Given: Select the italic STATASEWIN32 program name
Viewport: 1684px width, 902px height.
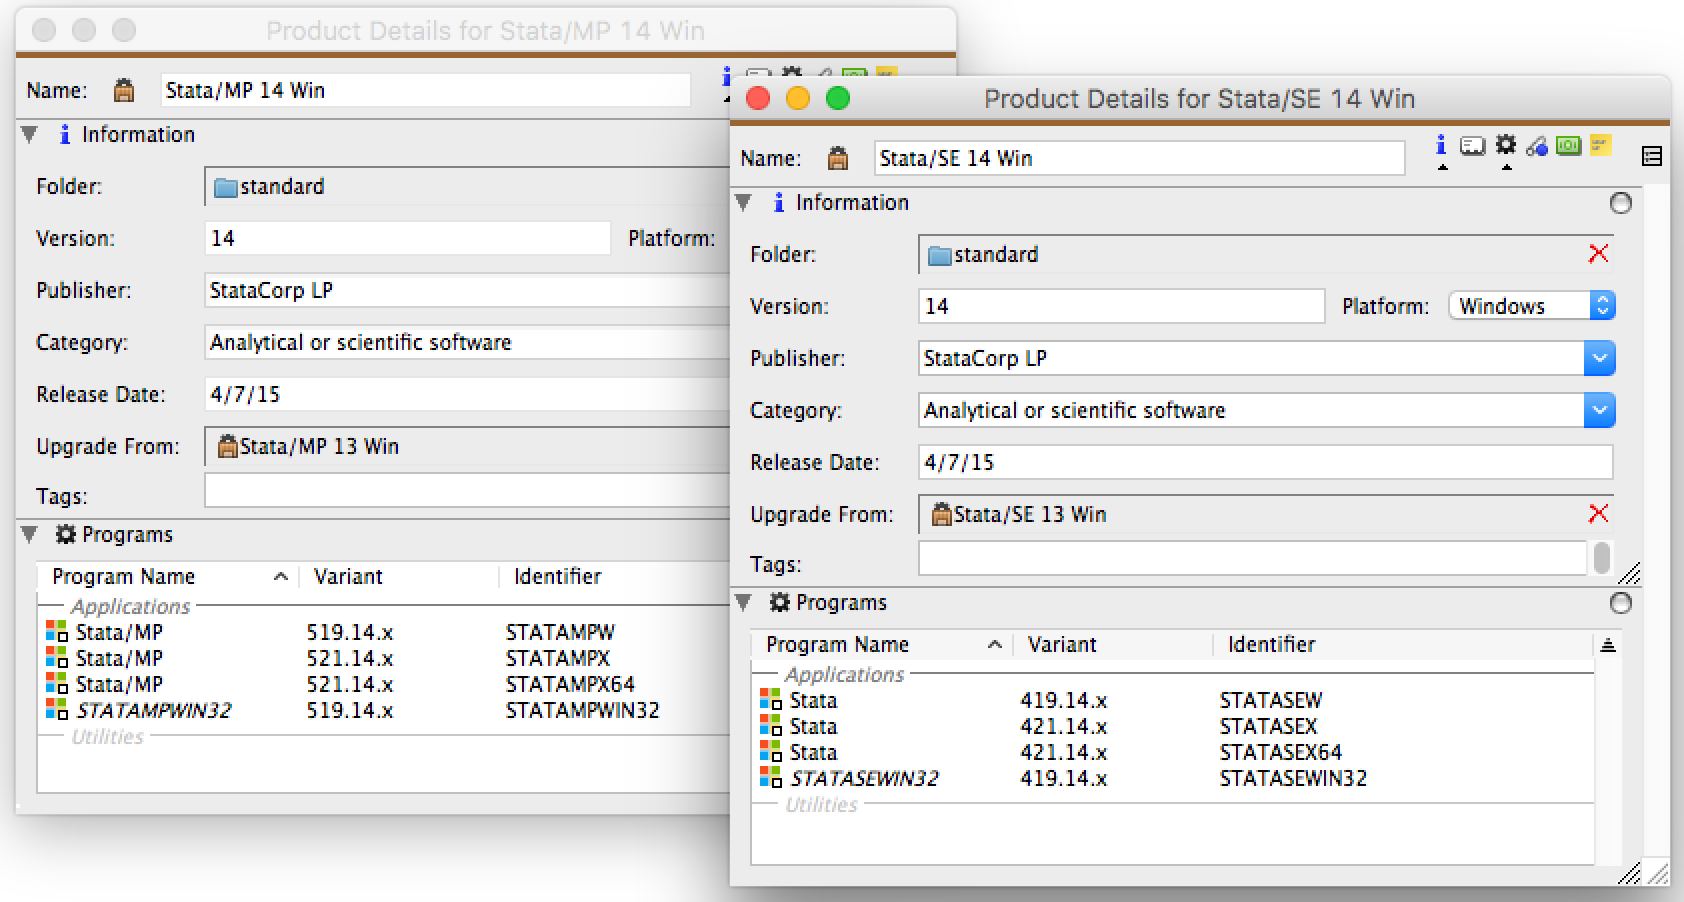Looking at the screenshot, I should click(864, 778).
